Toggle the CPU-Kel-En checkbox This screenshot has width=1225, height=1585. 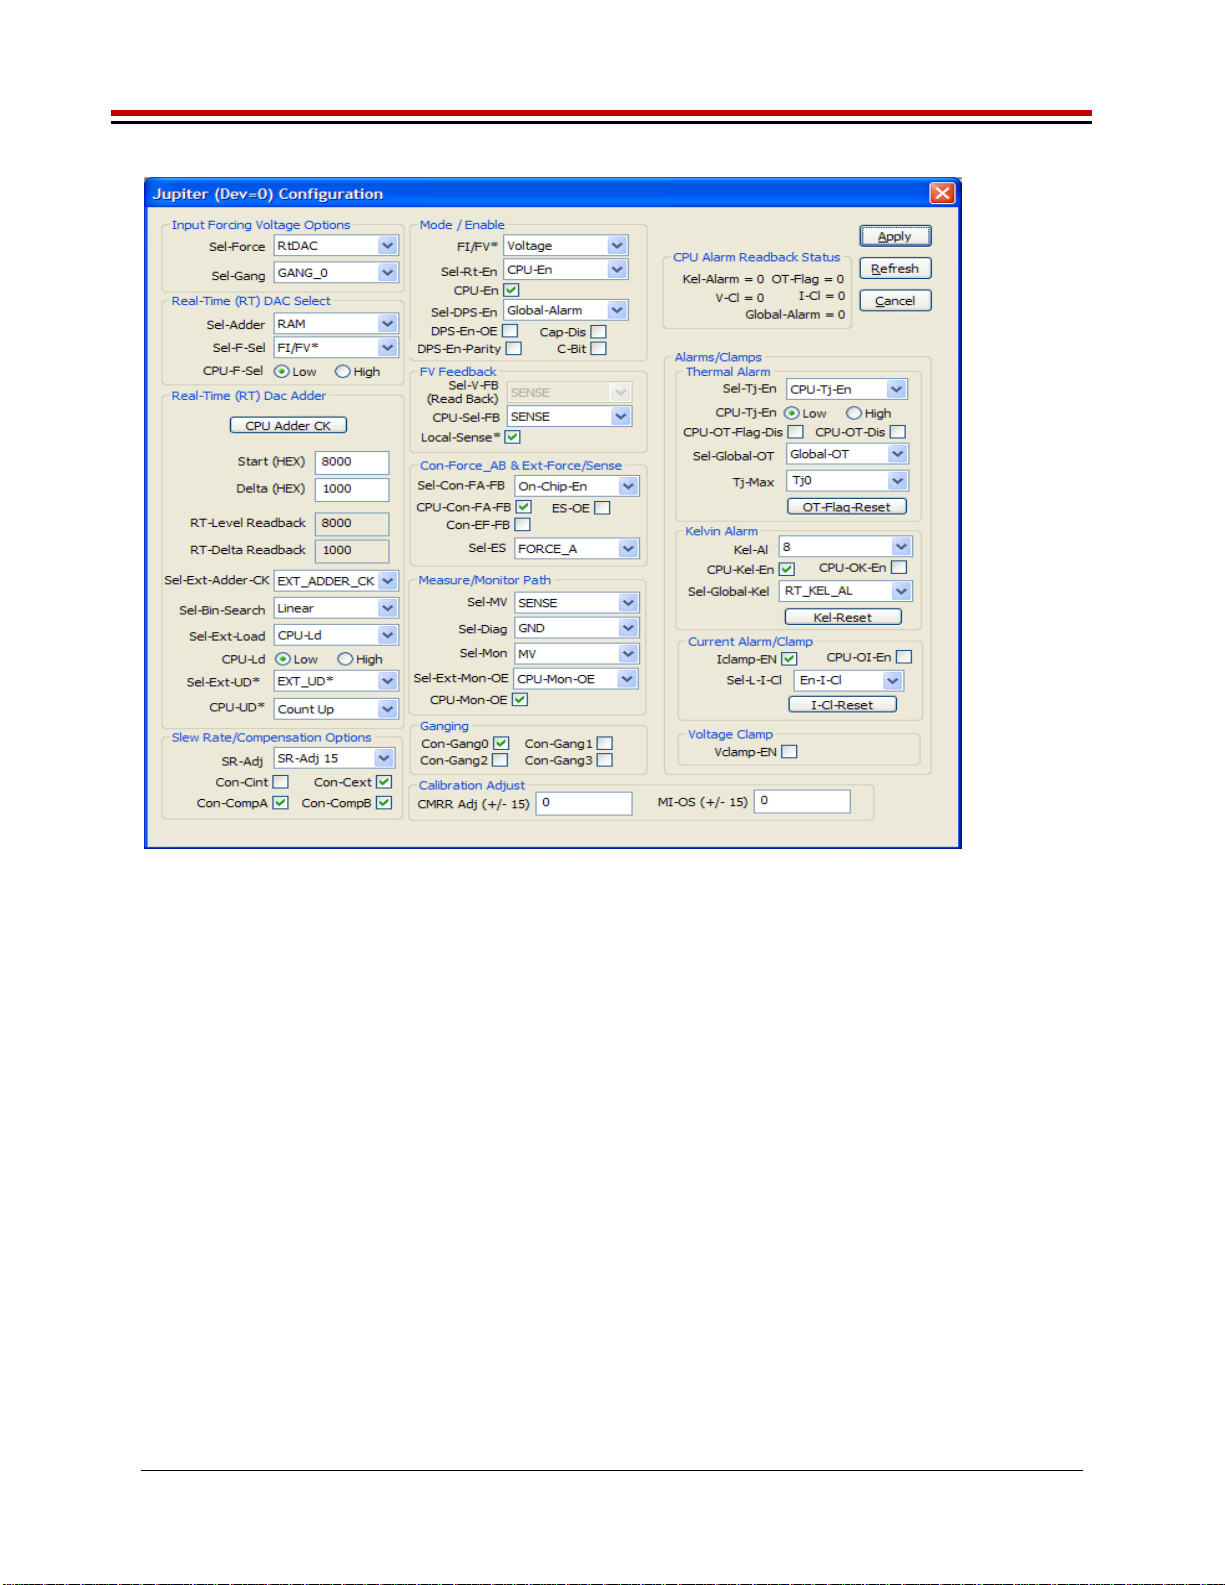coord(786,569)
